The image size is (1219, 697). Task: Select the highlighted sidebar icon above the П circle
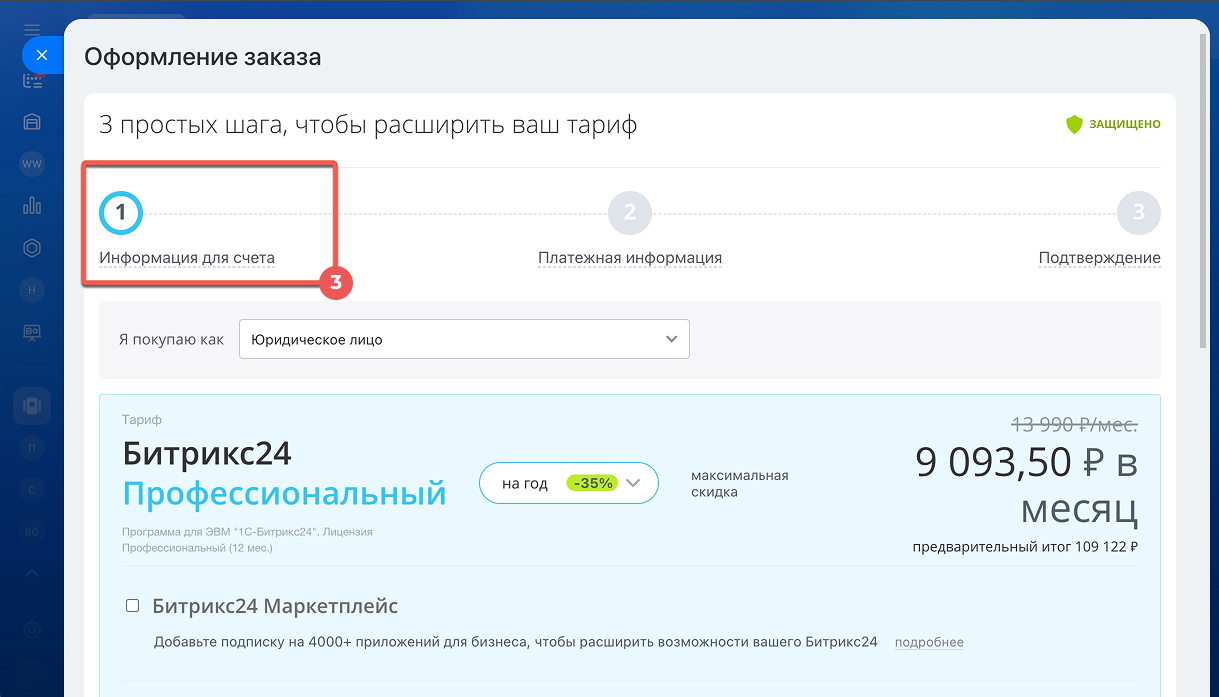pos(32,406)
